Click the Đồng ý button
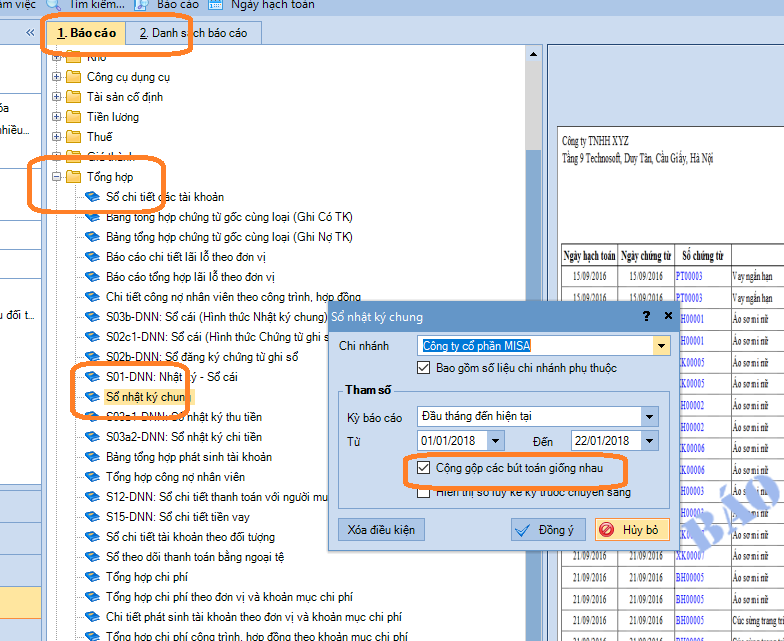 coord(548,529)
